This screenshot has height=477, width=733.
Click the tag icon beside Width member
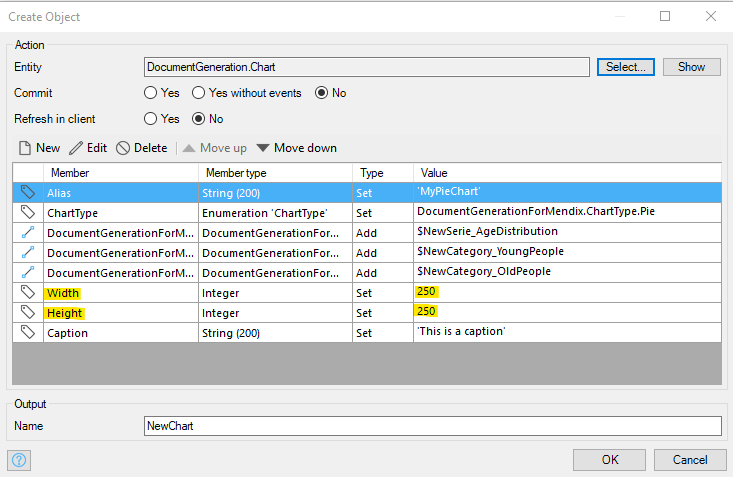(28, 292)
